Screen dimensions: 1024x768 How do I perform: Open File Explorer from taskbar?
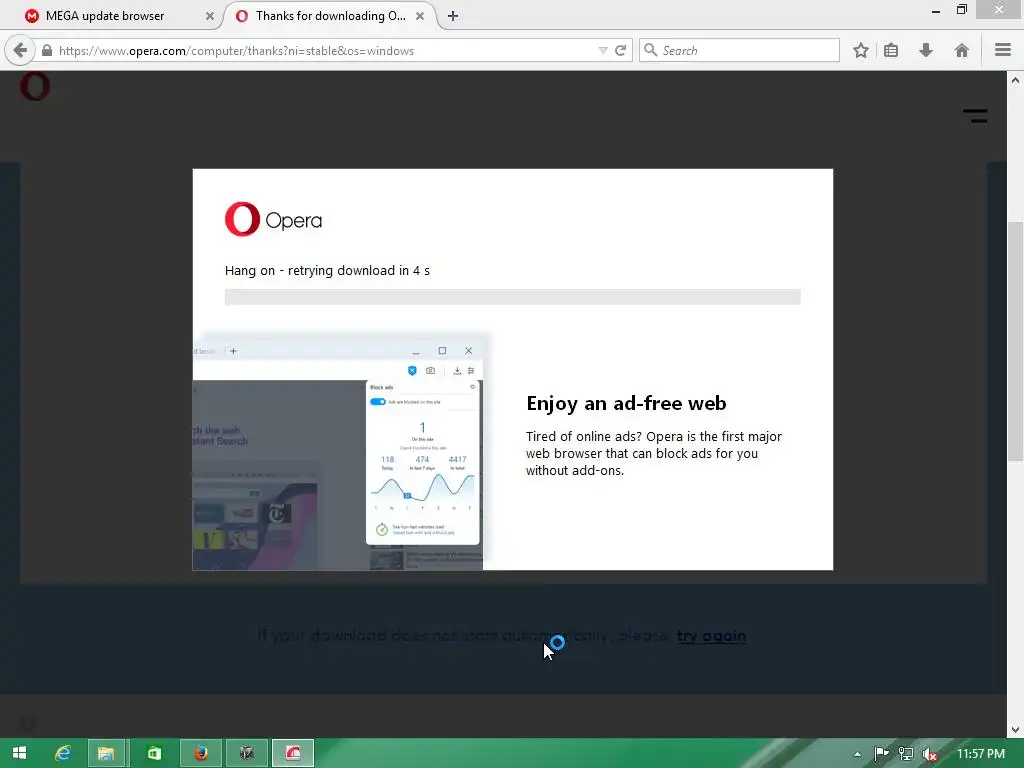[x=106, y=753]
